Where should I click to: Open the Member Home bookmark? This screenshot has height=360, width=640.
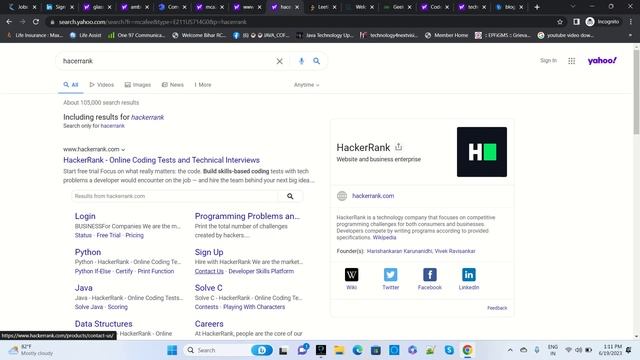pyautogui.click(x=447, y=36)
